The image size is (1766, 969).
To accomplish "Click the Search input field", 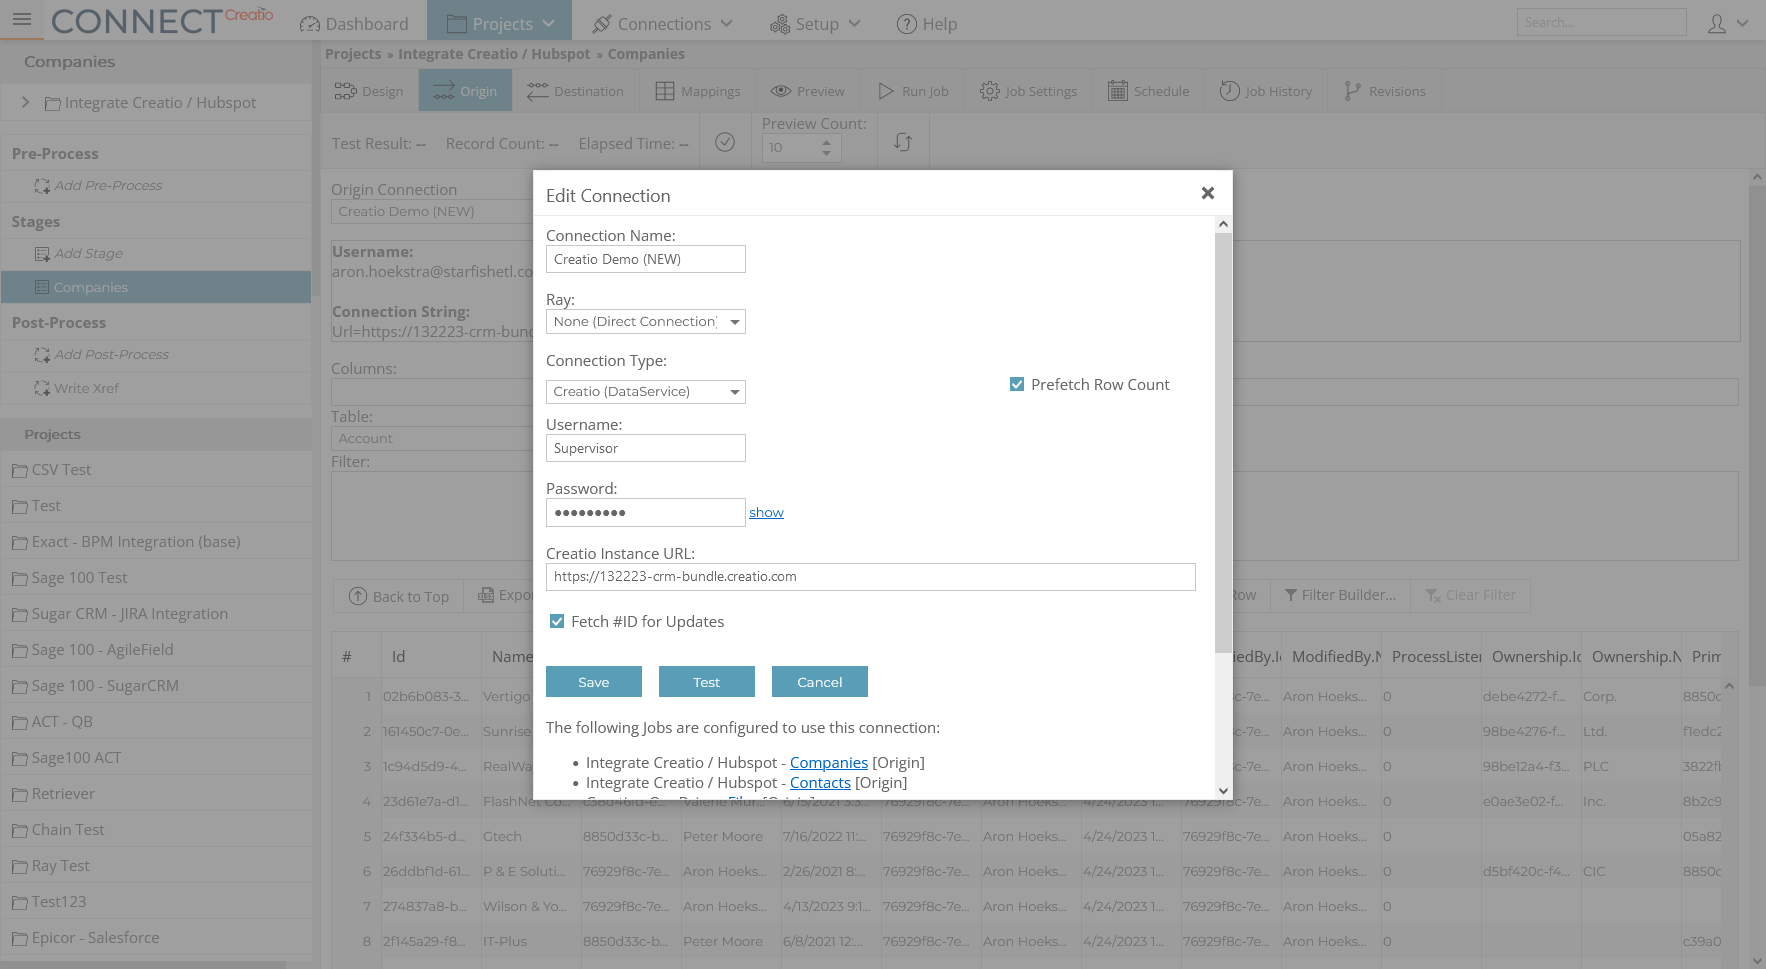I will pos(1601,21).
